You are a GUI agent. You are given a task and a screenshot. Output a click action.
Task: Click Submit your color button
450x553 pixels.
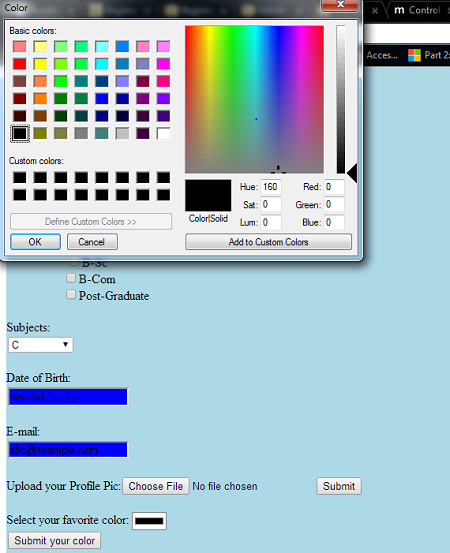pos(55,541)
